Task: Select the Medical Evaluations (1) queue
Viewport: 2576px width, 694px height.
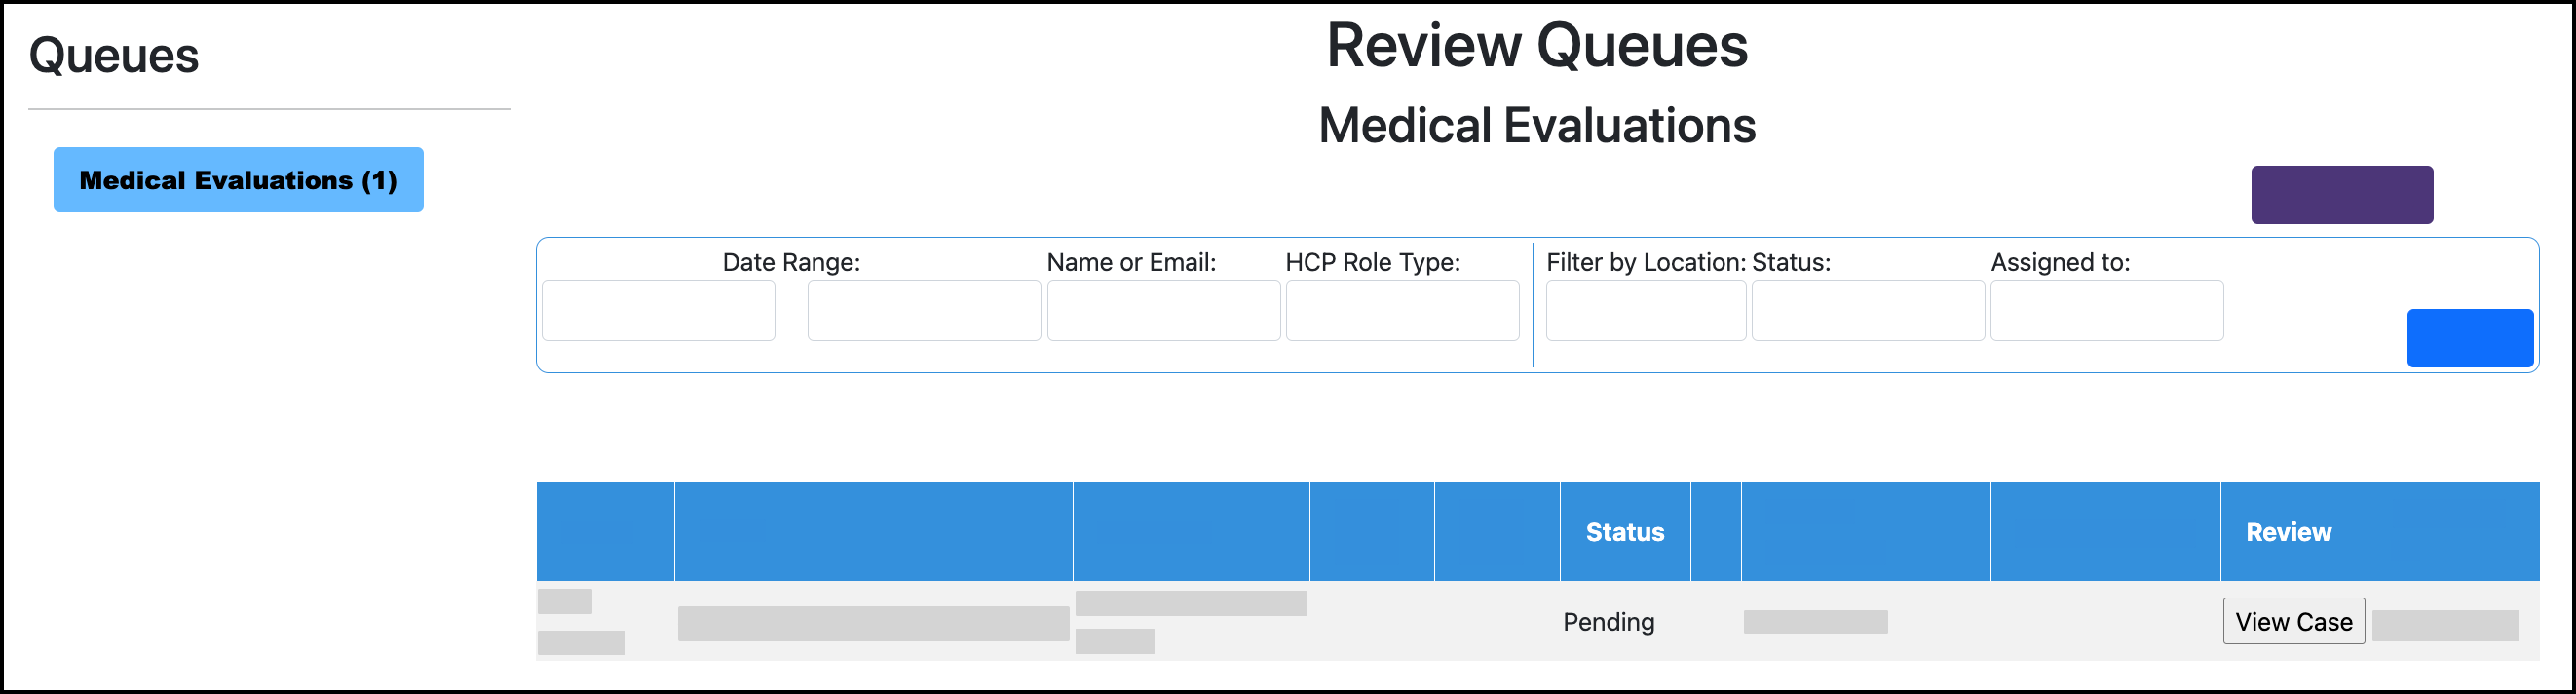Action: pyautogui.click(x=238, y=180)
